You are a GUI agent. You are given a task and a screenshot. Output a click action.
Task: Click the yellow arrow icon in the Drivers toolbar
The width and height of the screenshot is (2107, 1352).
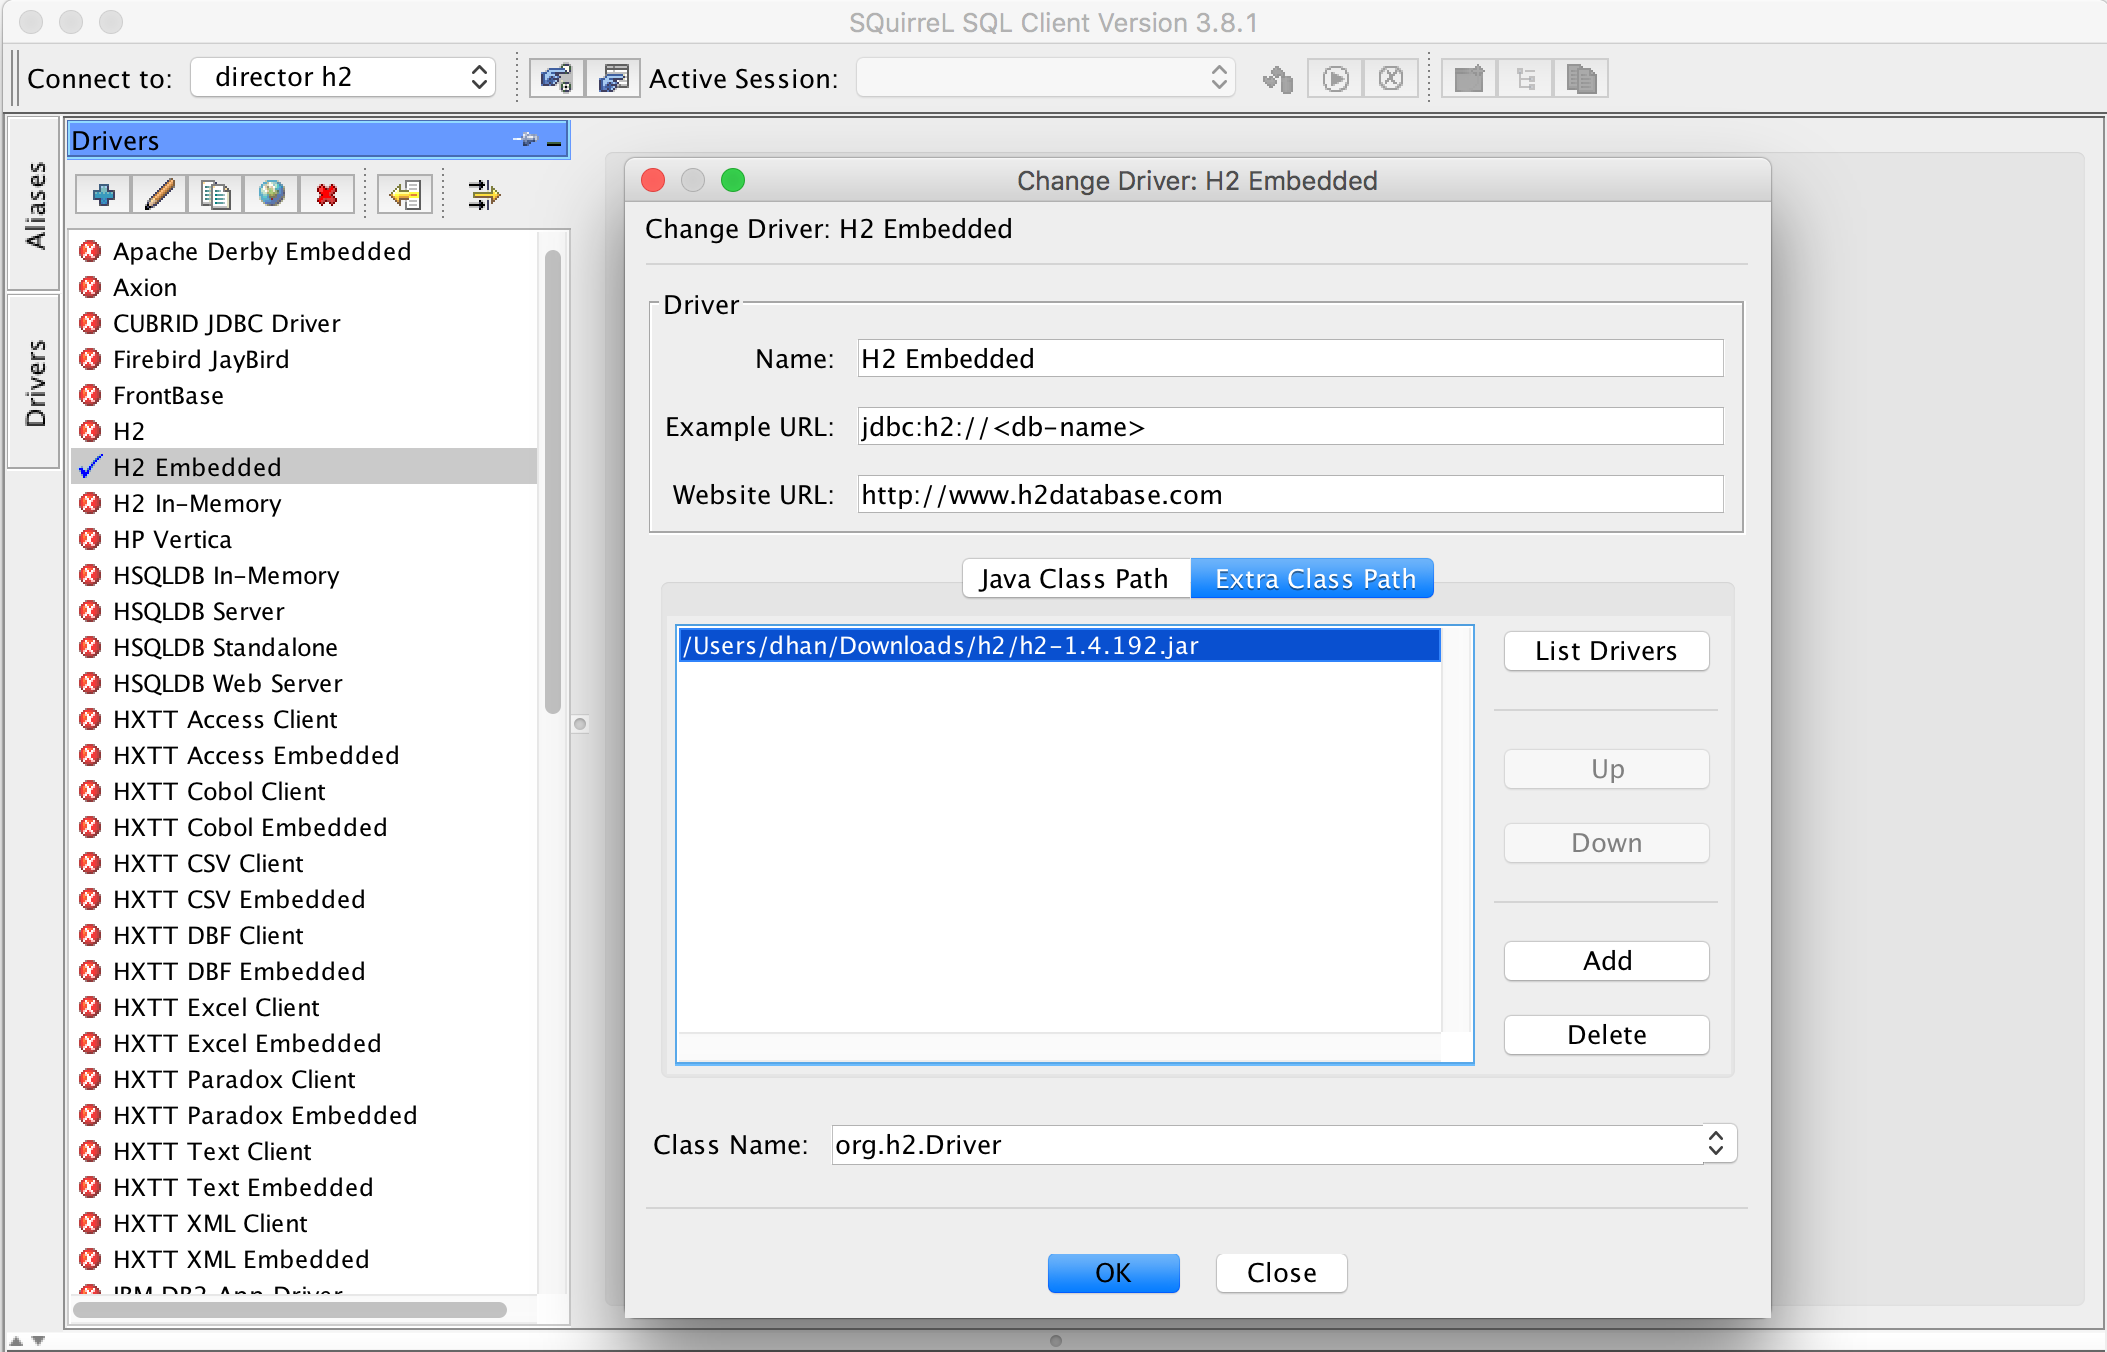[405, 194]
